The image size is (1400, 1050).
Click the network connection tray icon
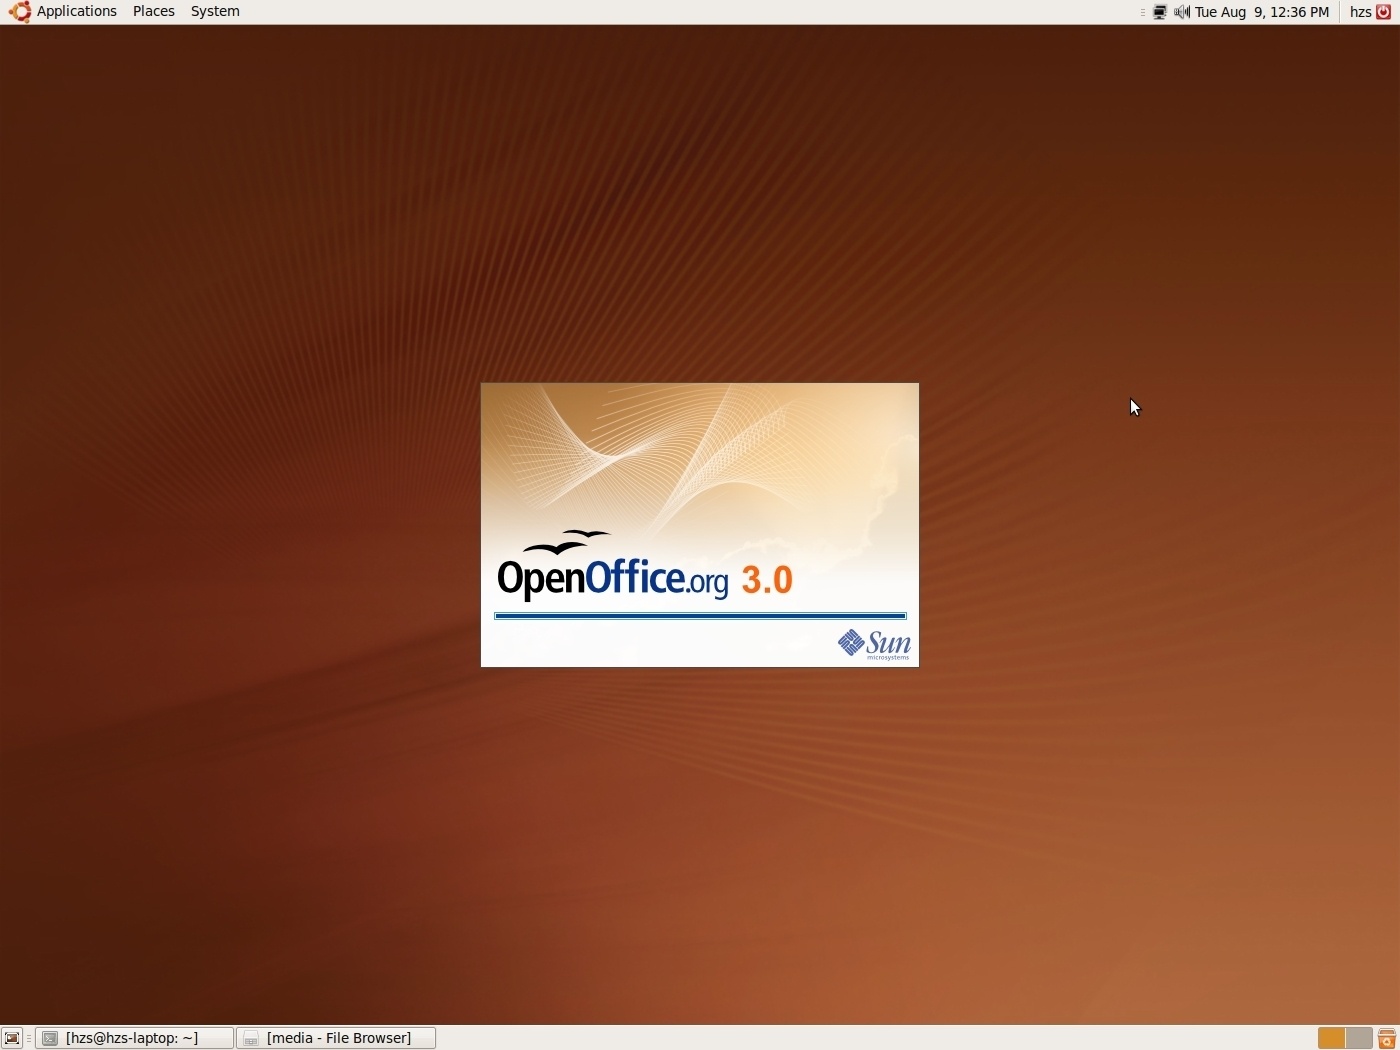click(1160, 12)
